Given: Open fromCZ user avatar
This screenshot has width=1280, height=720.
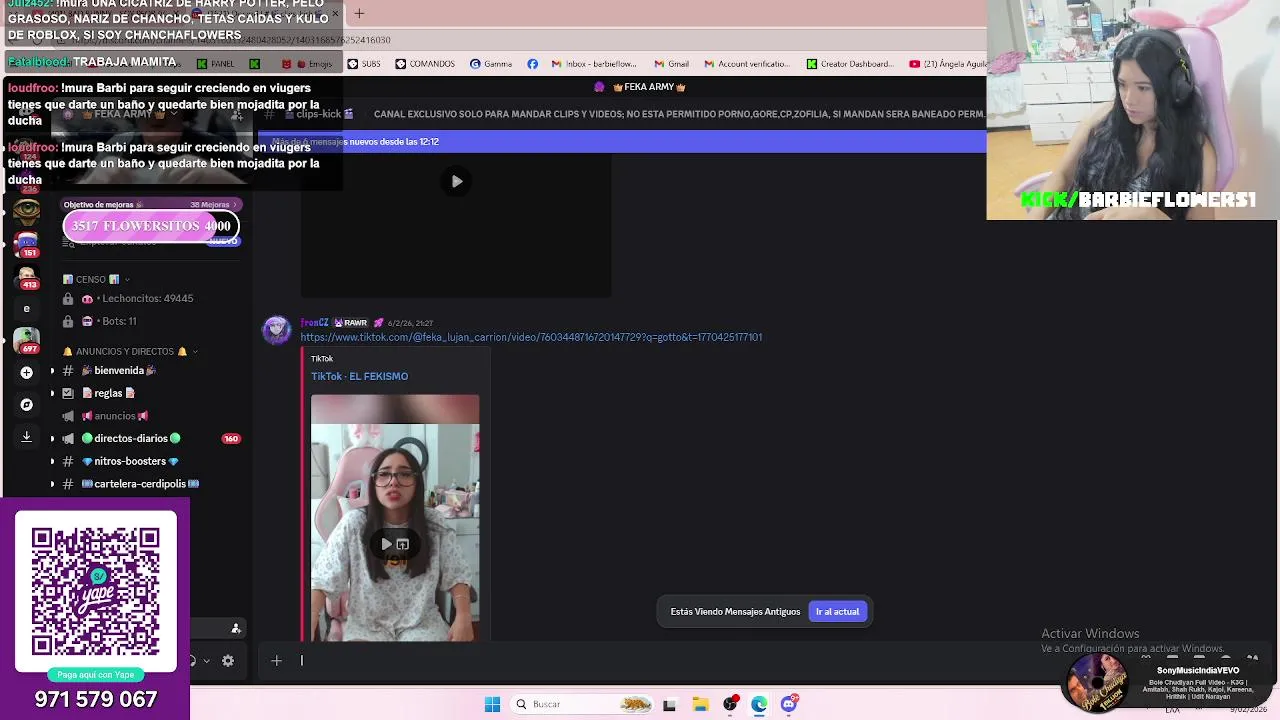Looking at the screenshot, I should click(x=276, y=330).
